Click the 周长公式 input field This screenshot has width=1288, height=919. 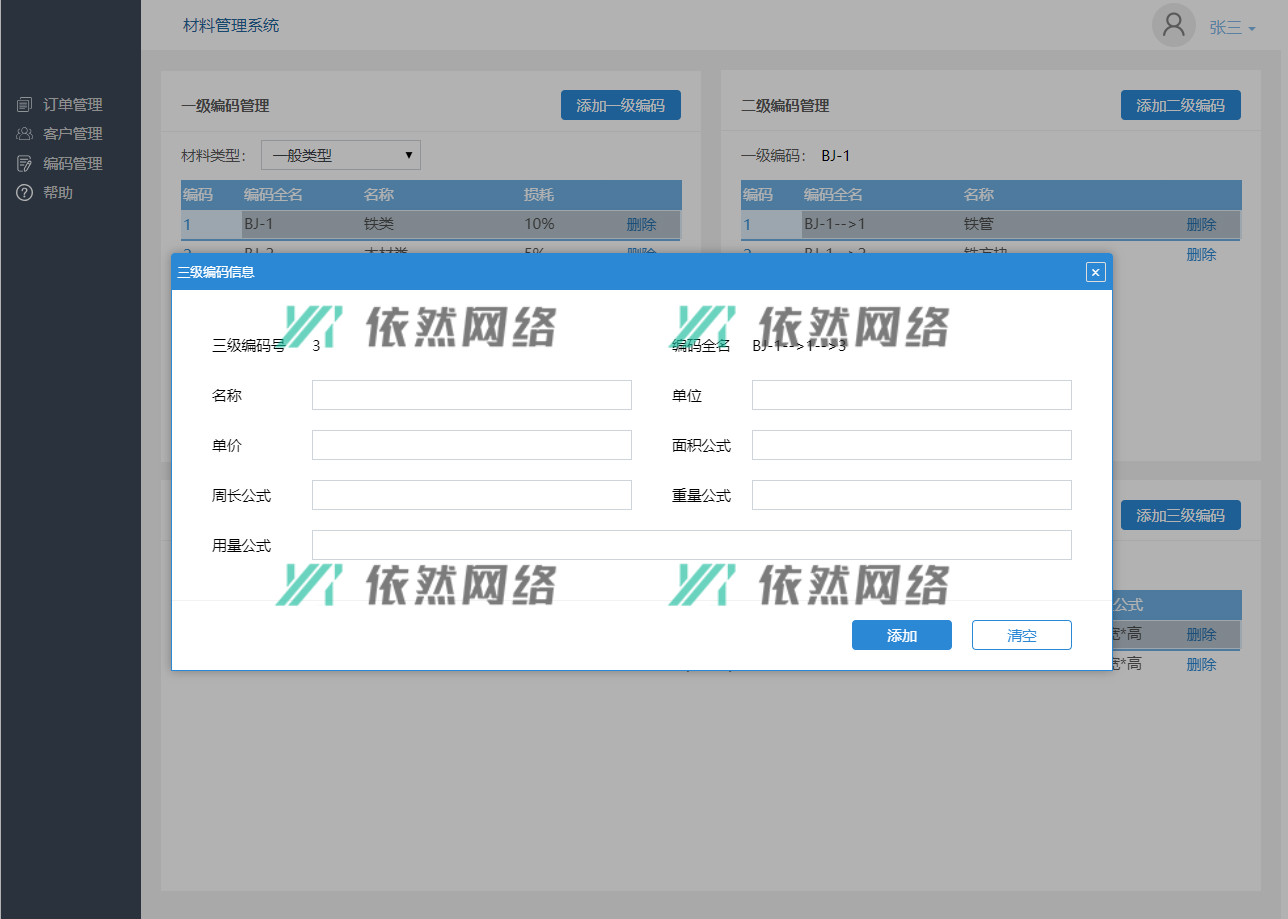471,495
